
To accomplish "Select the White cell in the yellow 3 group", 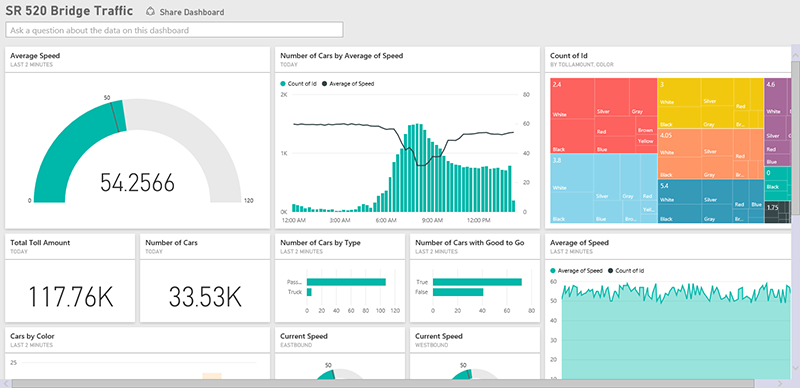I will point(680,92).
